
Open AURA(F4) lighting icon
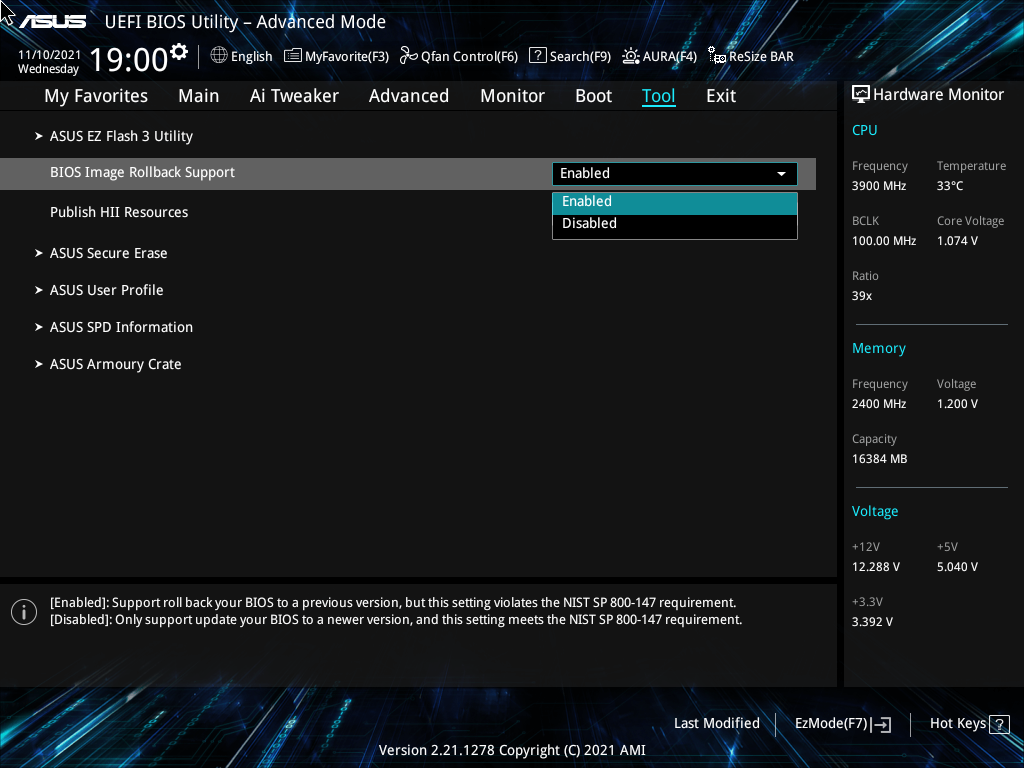coord(631,56)
